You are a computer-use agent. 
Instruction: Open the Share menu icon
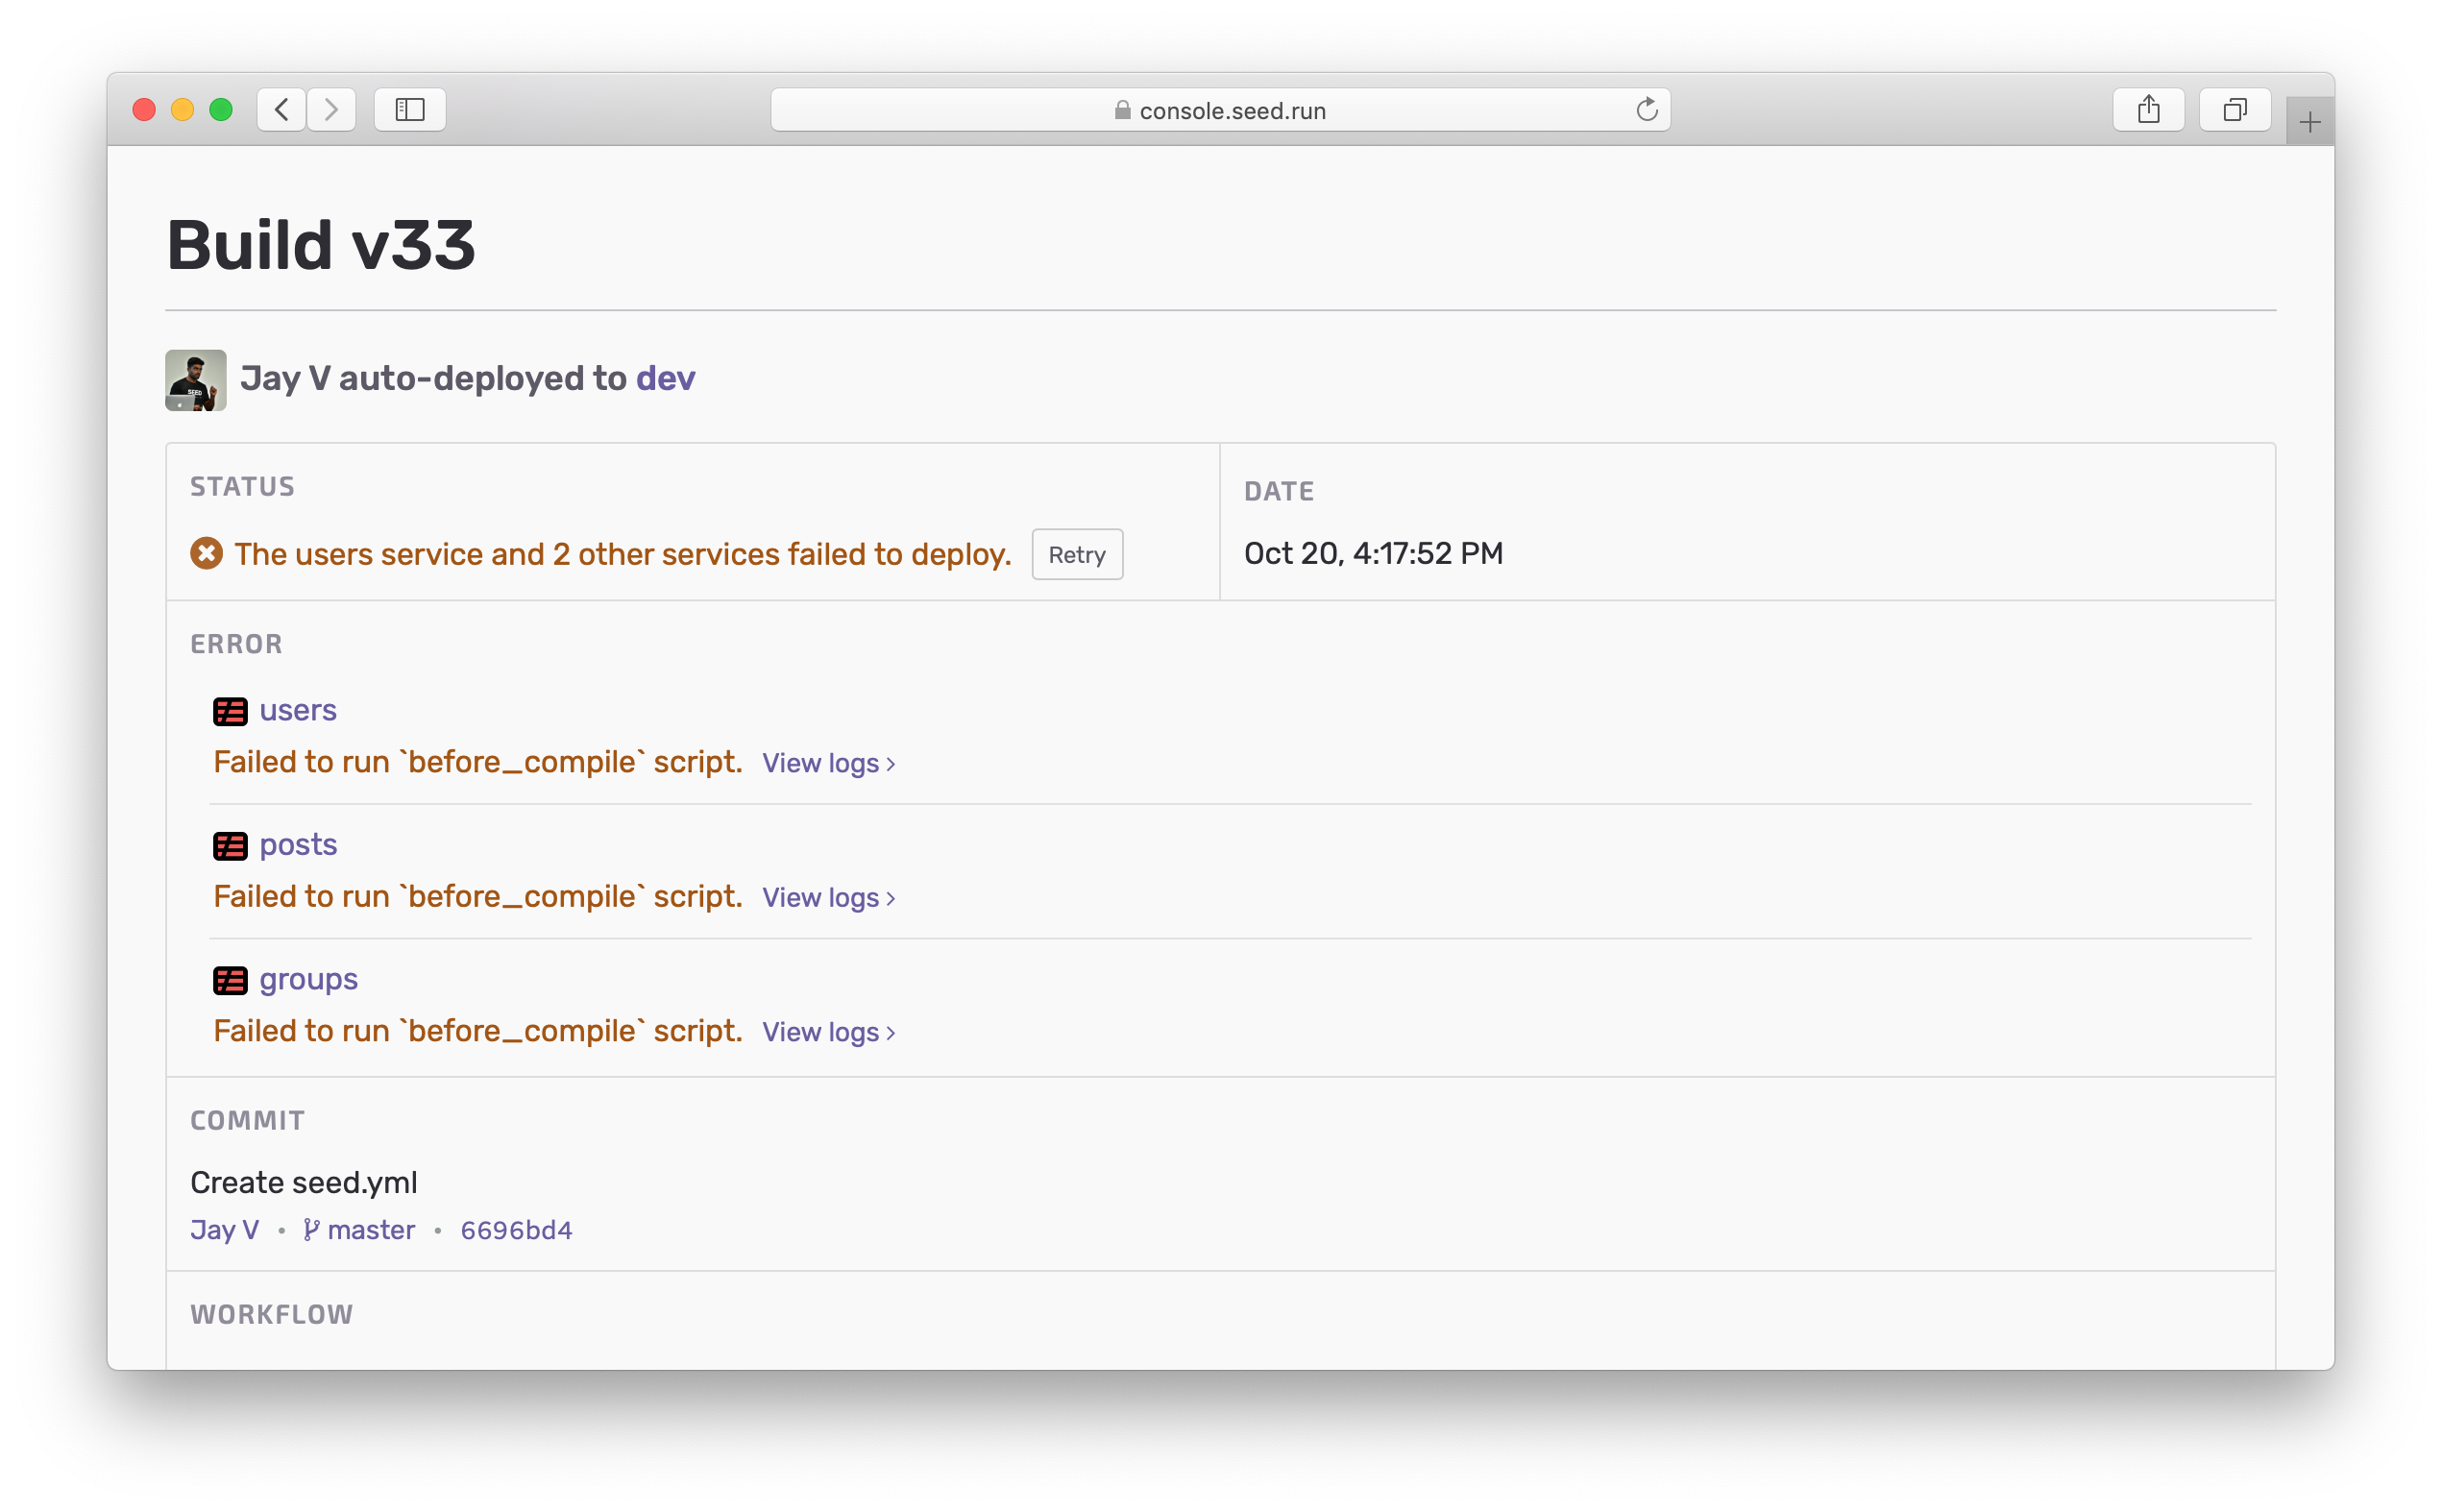click(2148, 109)
